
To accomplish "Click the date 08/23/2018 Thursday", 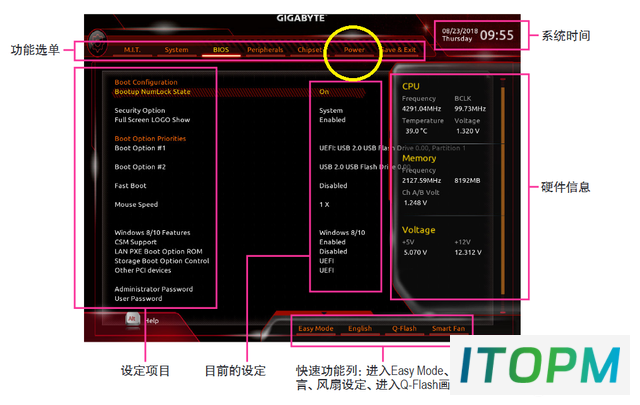I will tap(460, 35).
